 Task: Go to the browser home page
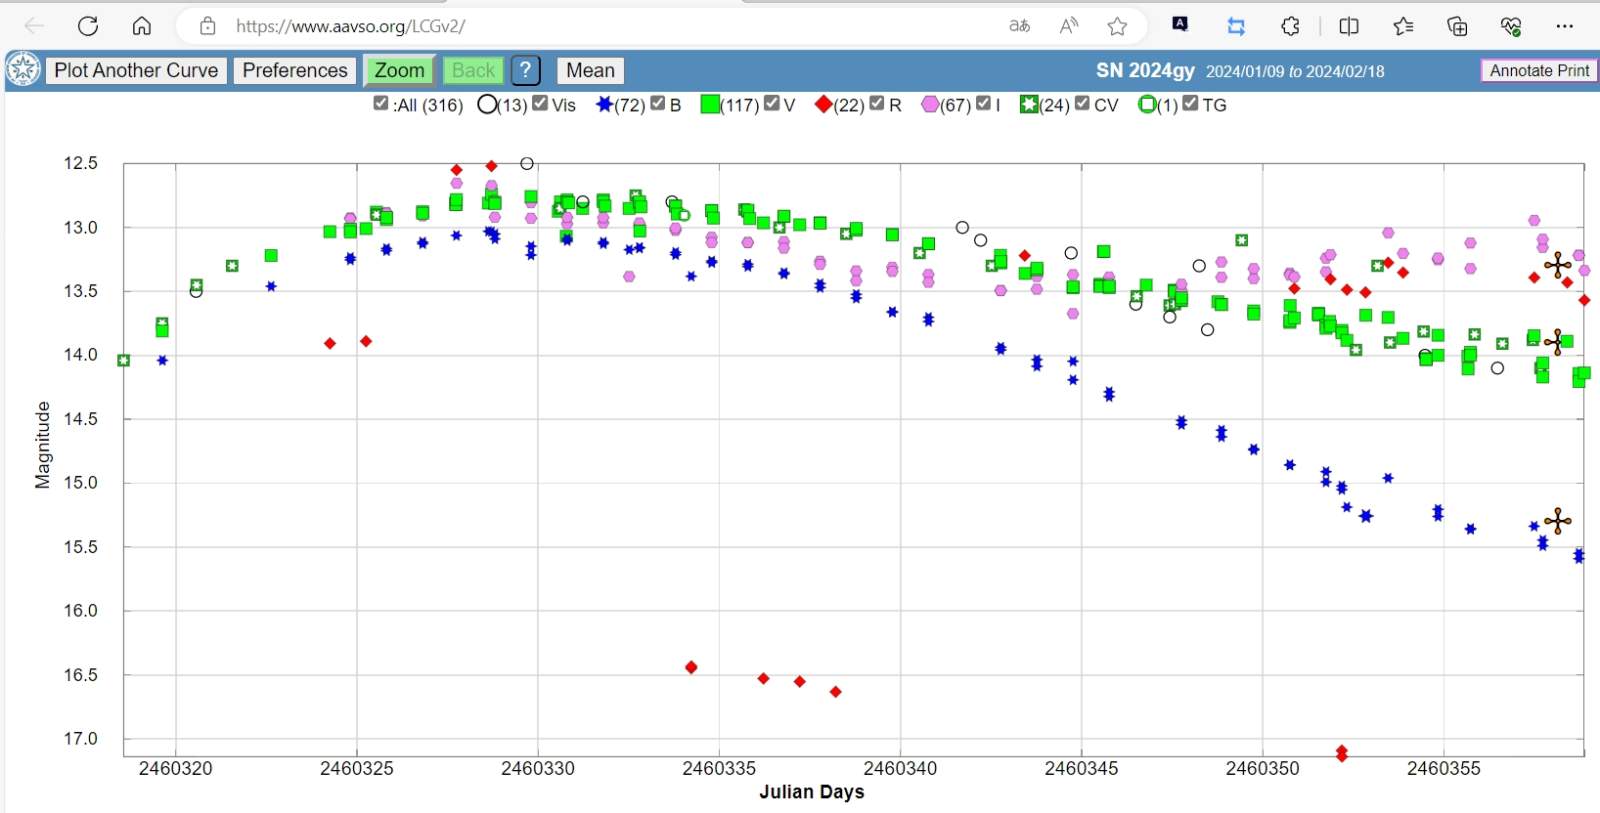click(x=142, y=26)
